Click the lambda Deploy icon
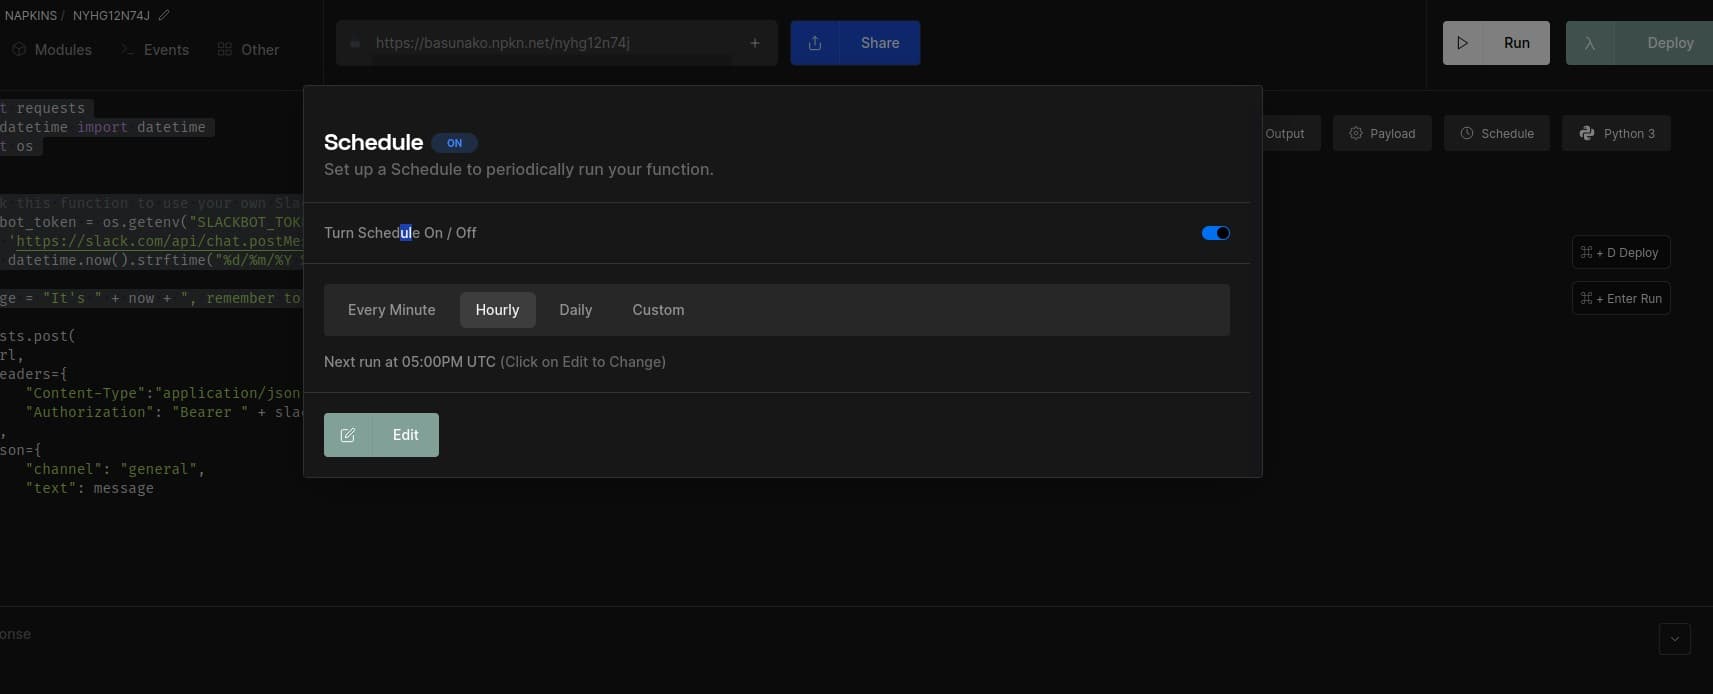Screen dimensions: 1713x694 point(1589,43)
